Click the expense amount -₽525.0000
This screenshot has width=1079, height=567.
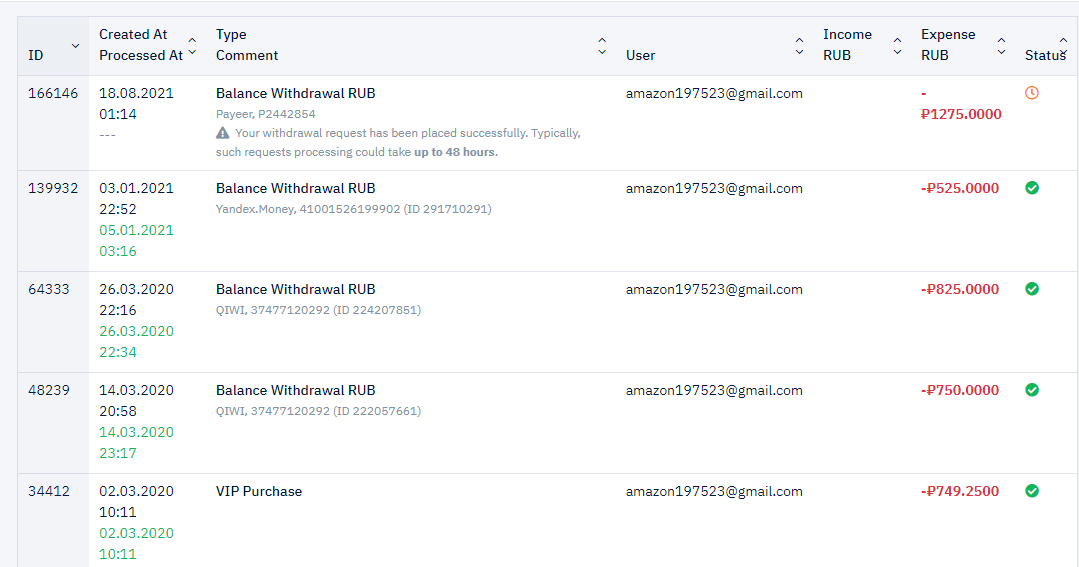tap(960, 188)
